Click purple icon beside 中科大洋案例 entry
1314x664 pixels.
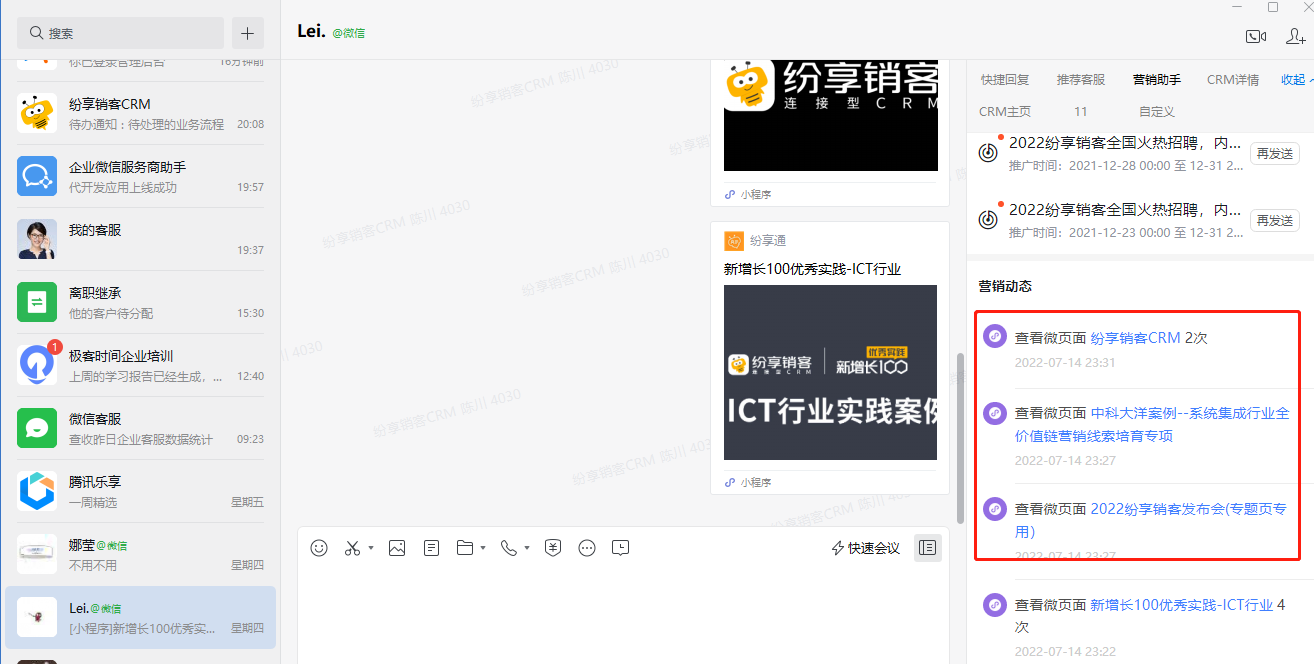tap(994, 412)
